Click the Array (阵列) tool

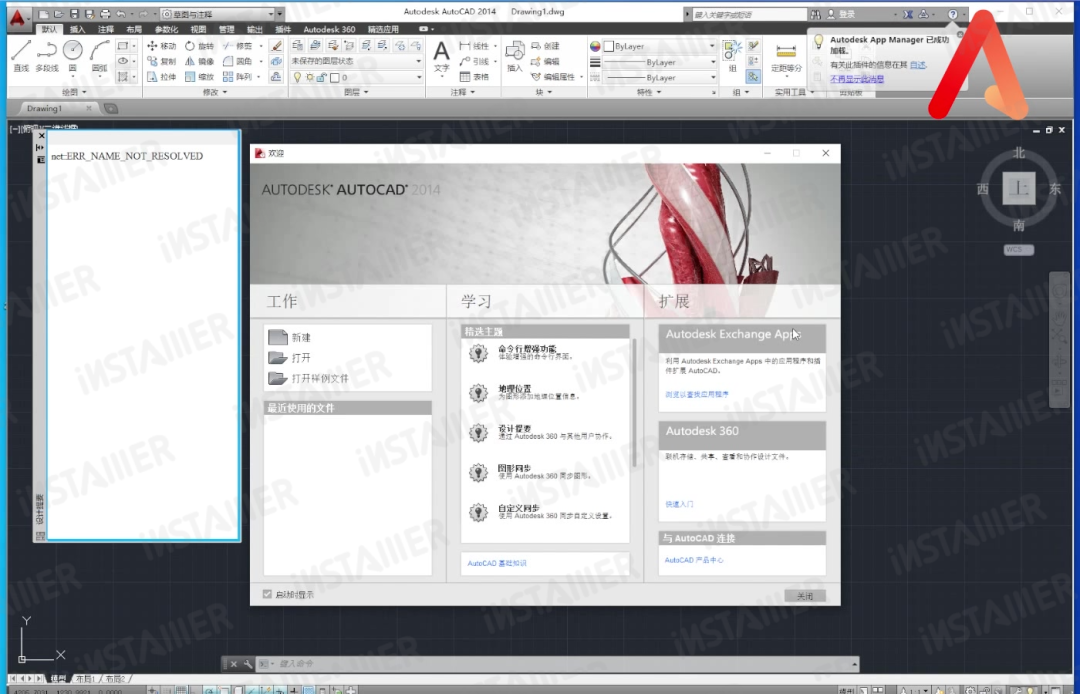point(237,77)
